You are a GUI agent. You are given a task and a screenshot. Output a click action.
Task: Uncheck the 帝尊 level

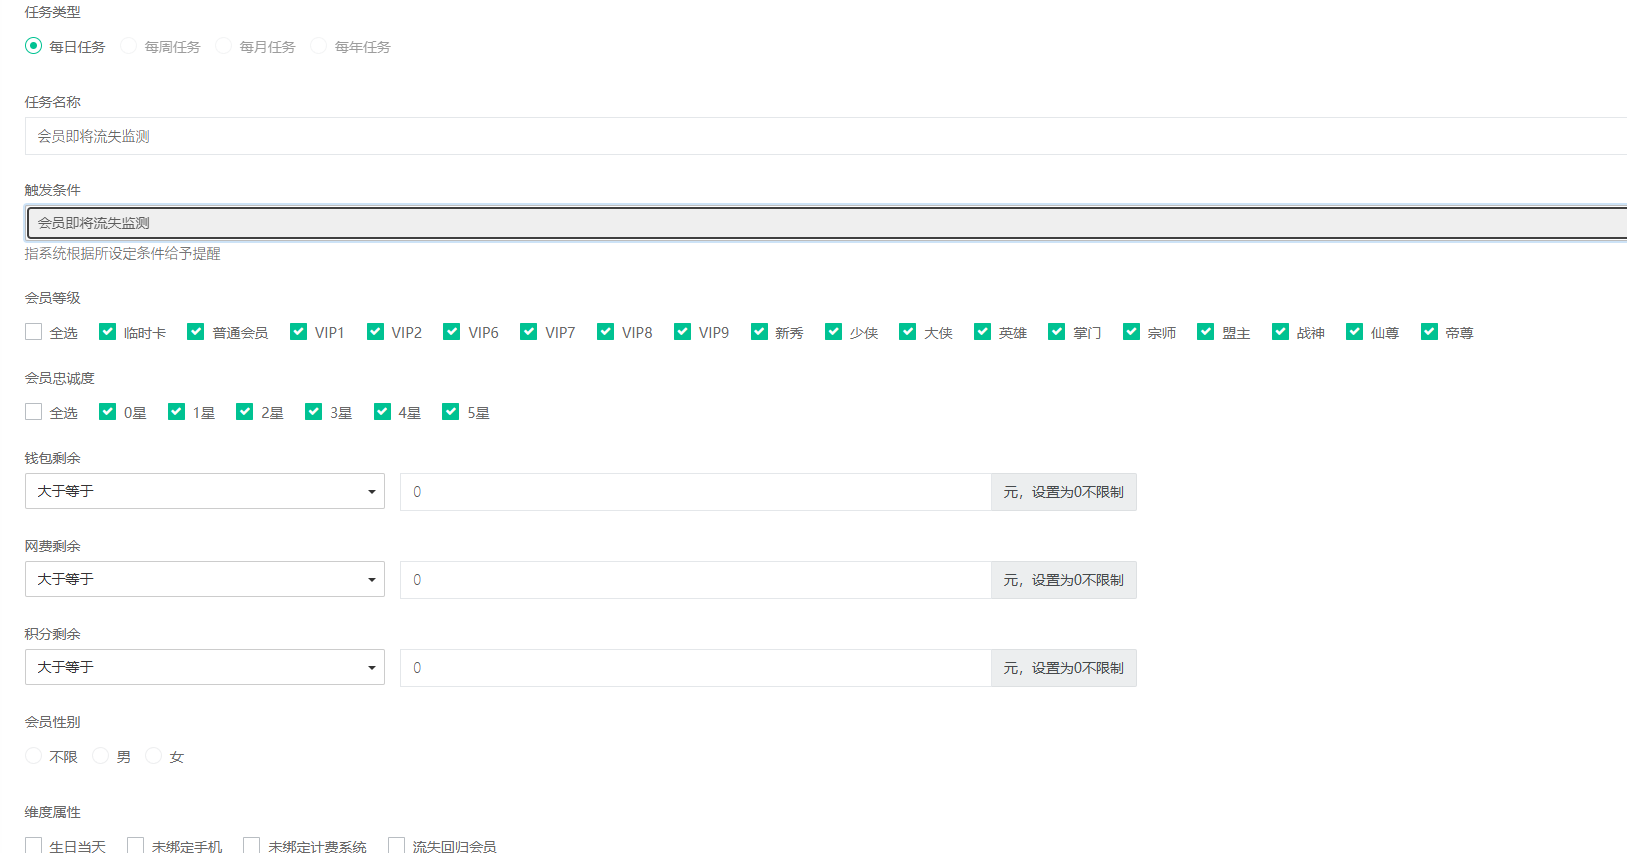tap(1429, 332)
